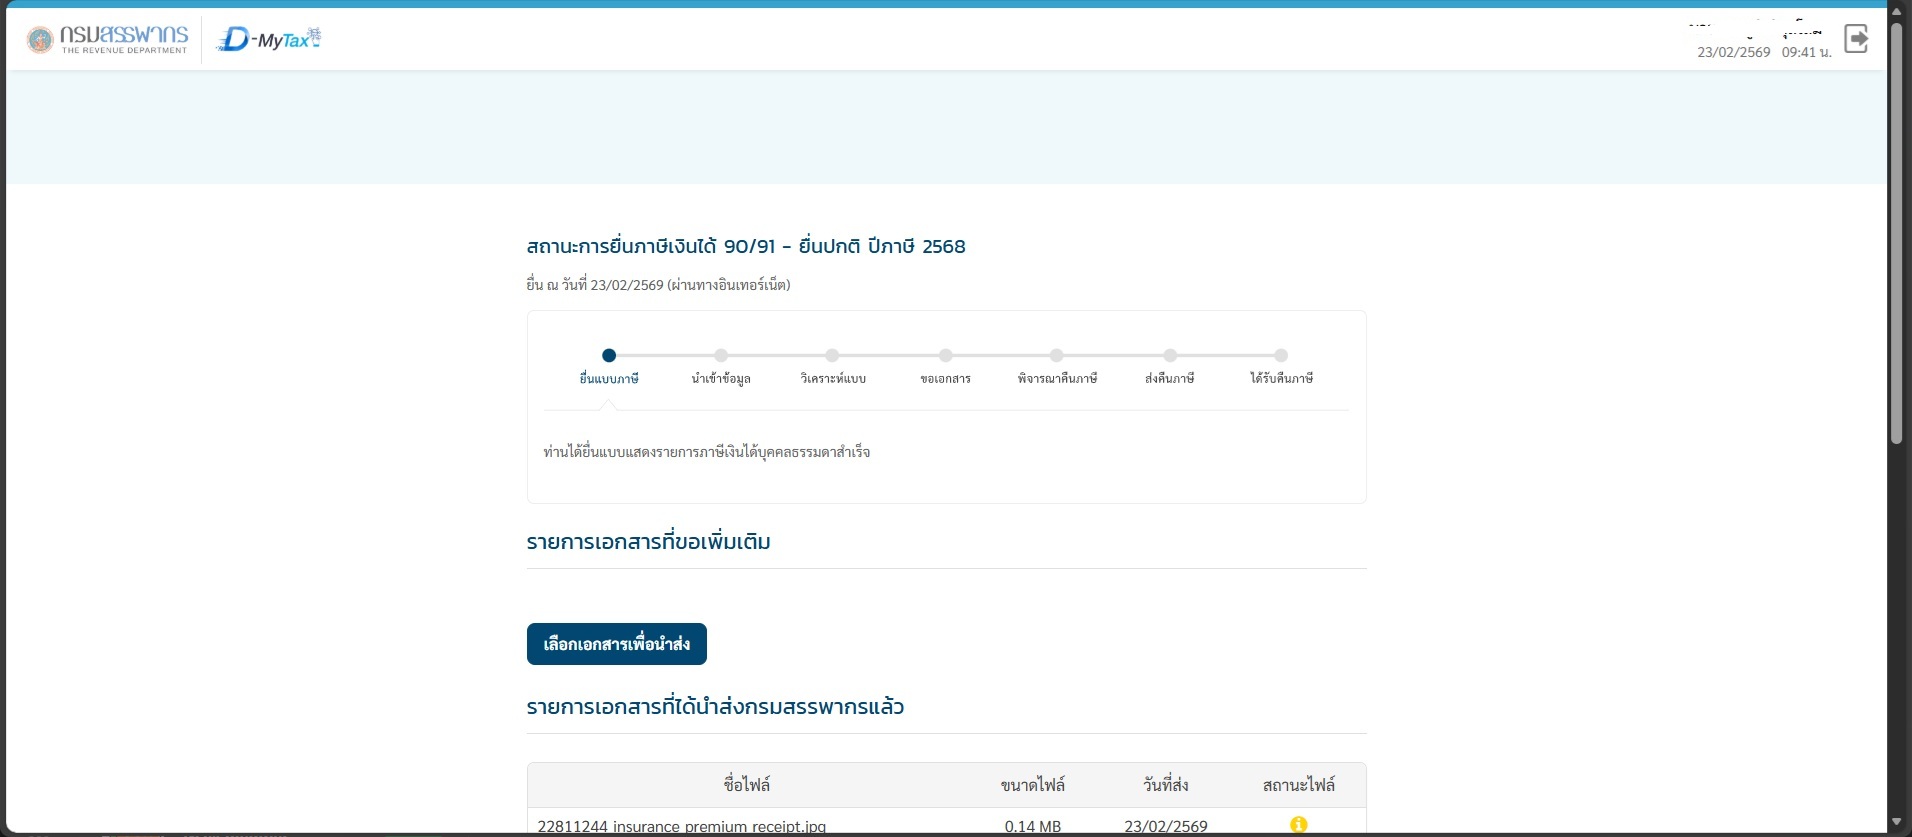Click the วันที่ส่ง column header

(1166, 785)
